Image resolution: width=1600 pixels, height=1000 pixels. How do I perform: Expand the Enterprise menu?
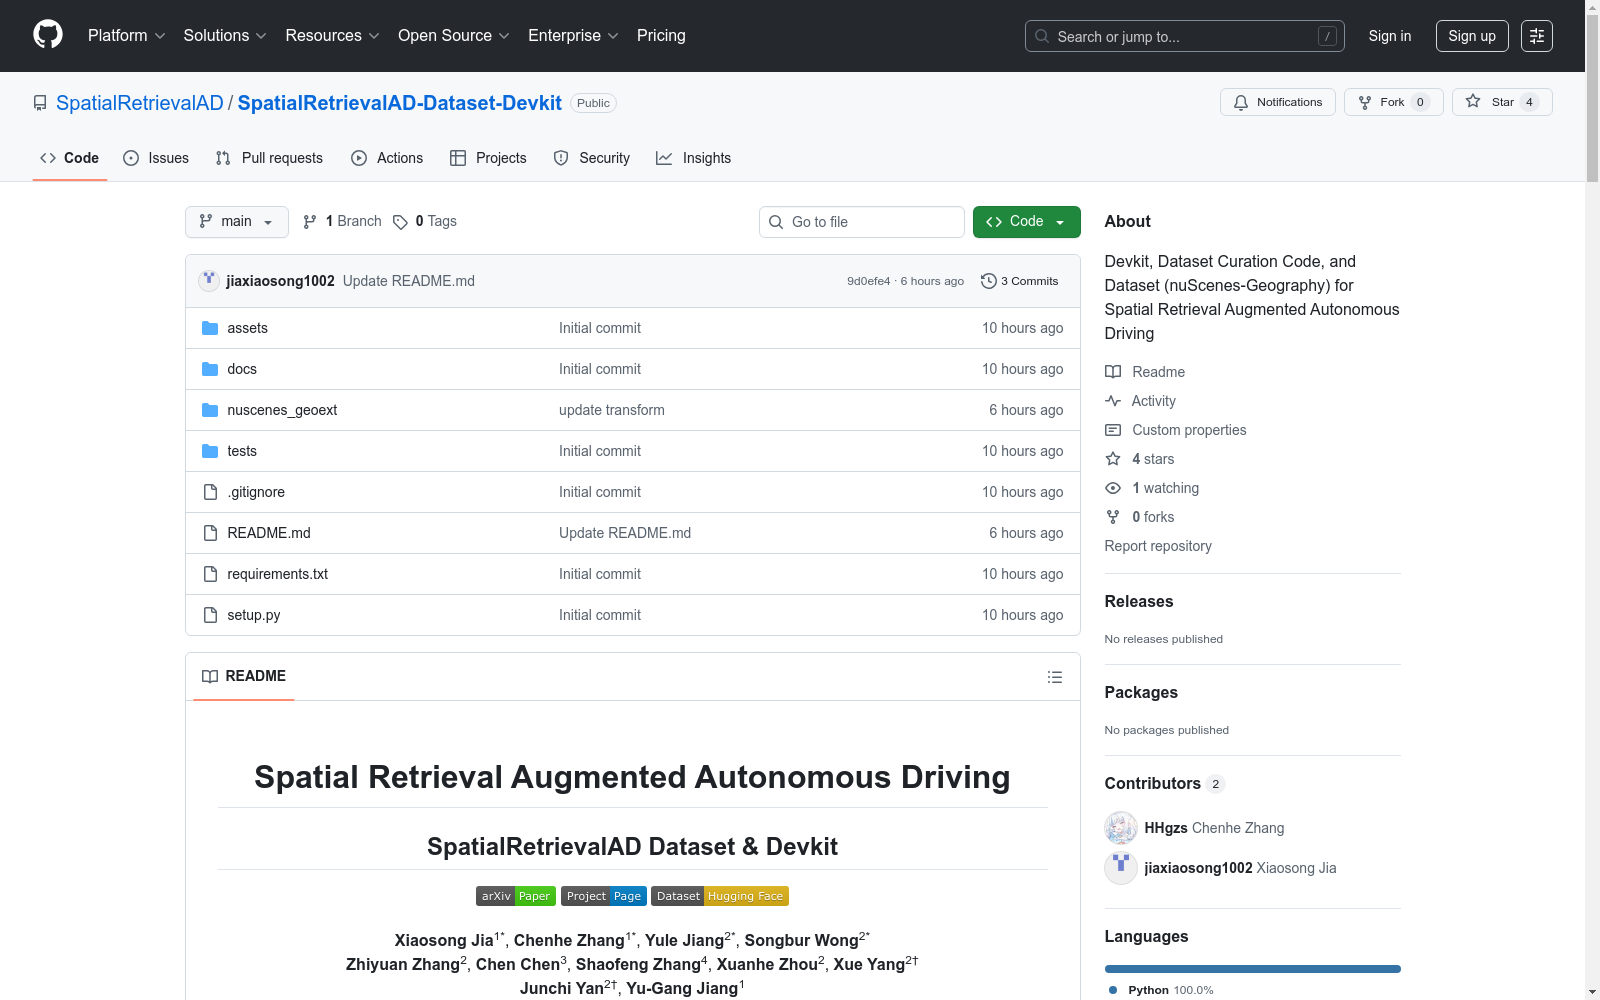[x=573, y=36]
